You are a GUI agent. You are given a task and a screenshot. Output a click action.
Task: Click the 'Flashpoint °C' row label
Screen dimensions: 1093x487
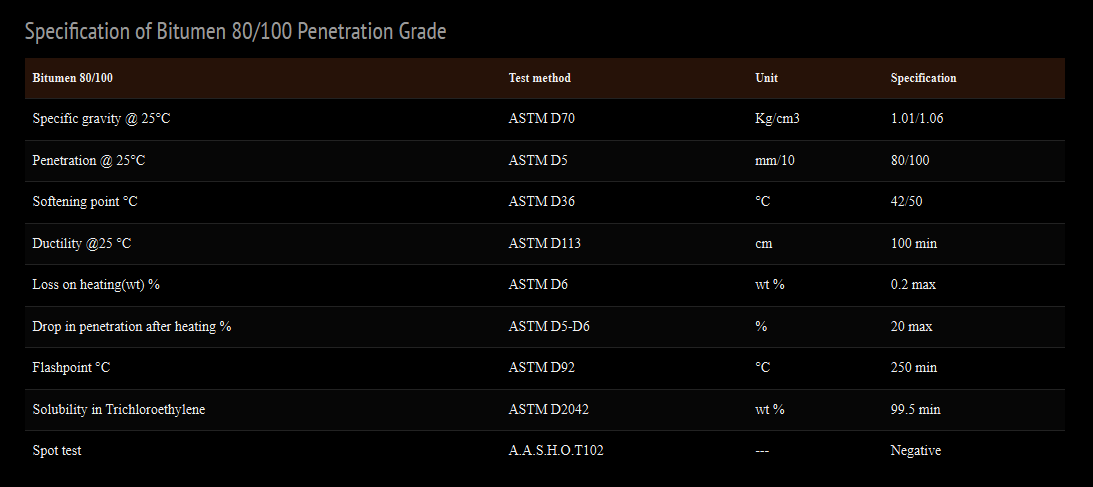(71, 368)
